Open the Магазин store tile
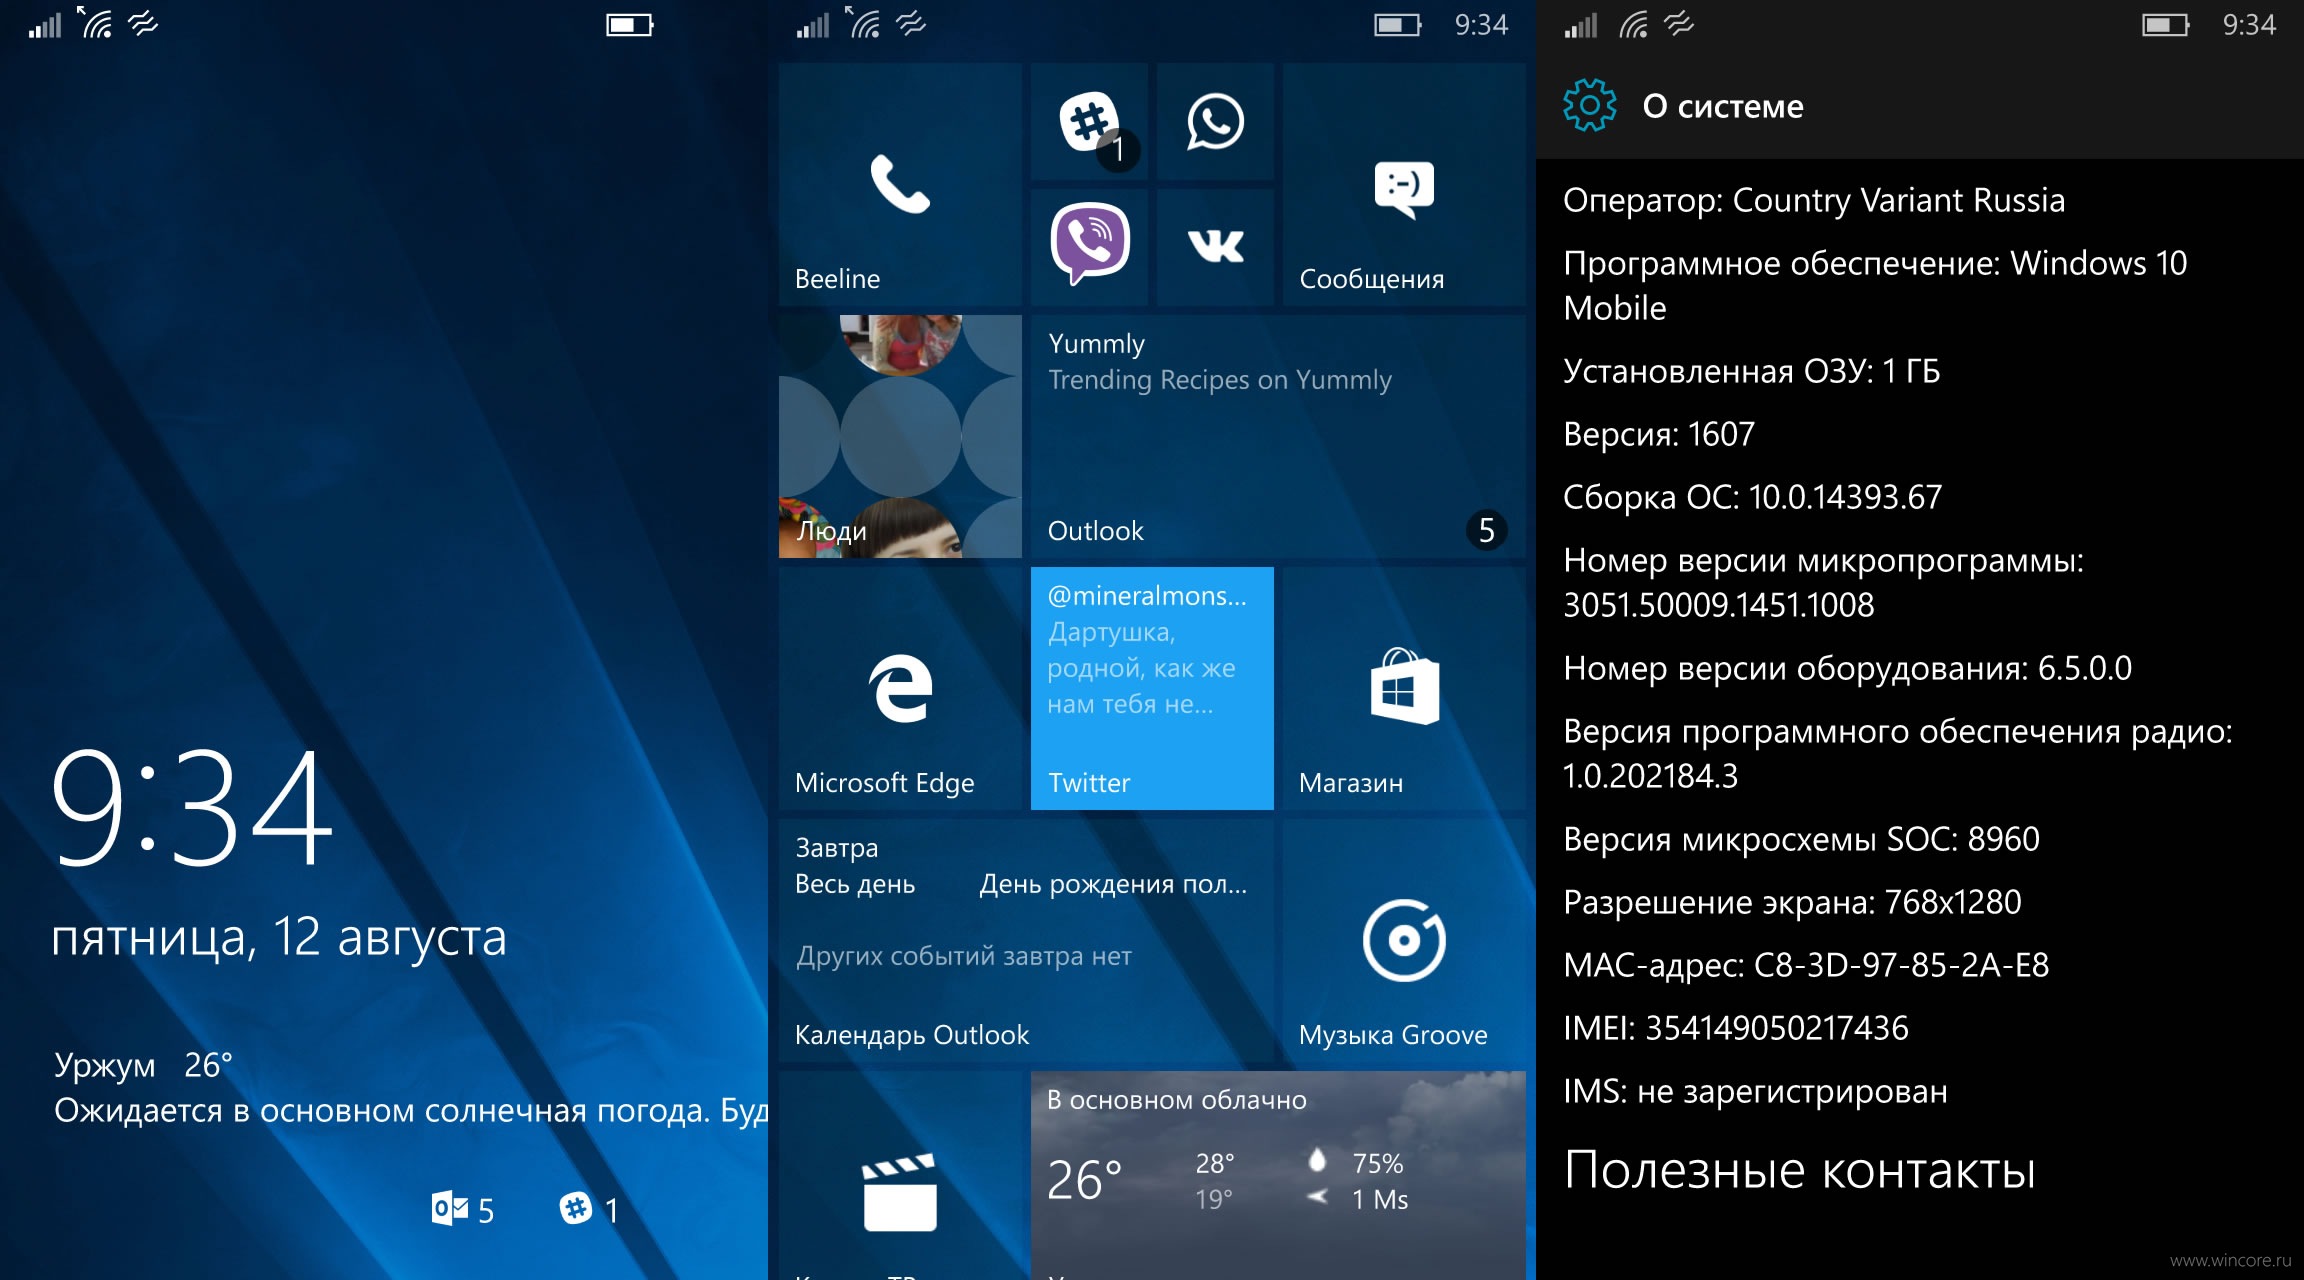2304x1280 pixels. click(1404, 689)
